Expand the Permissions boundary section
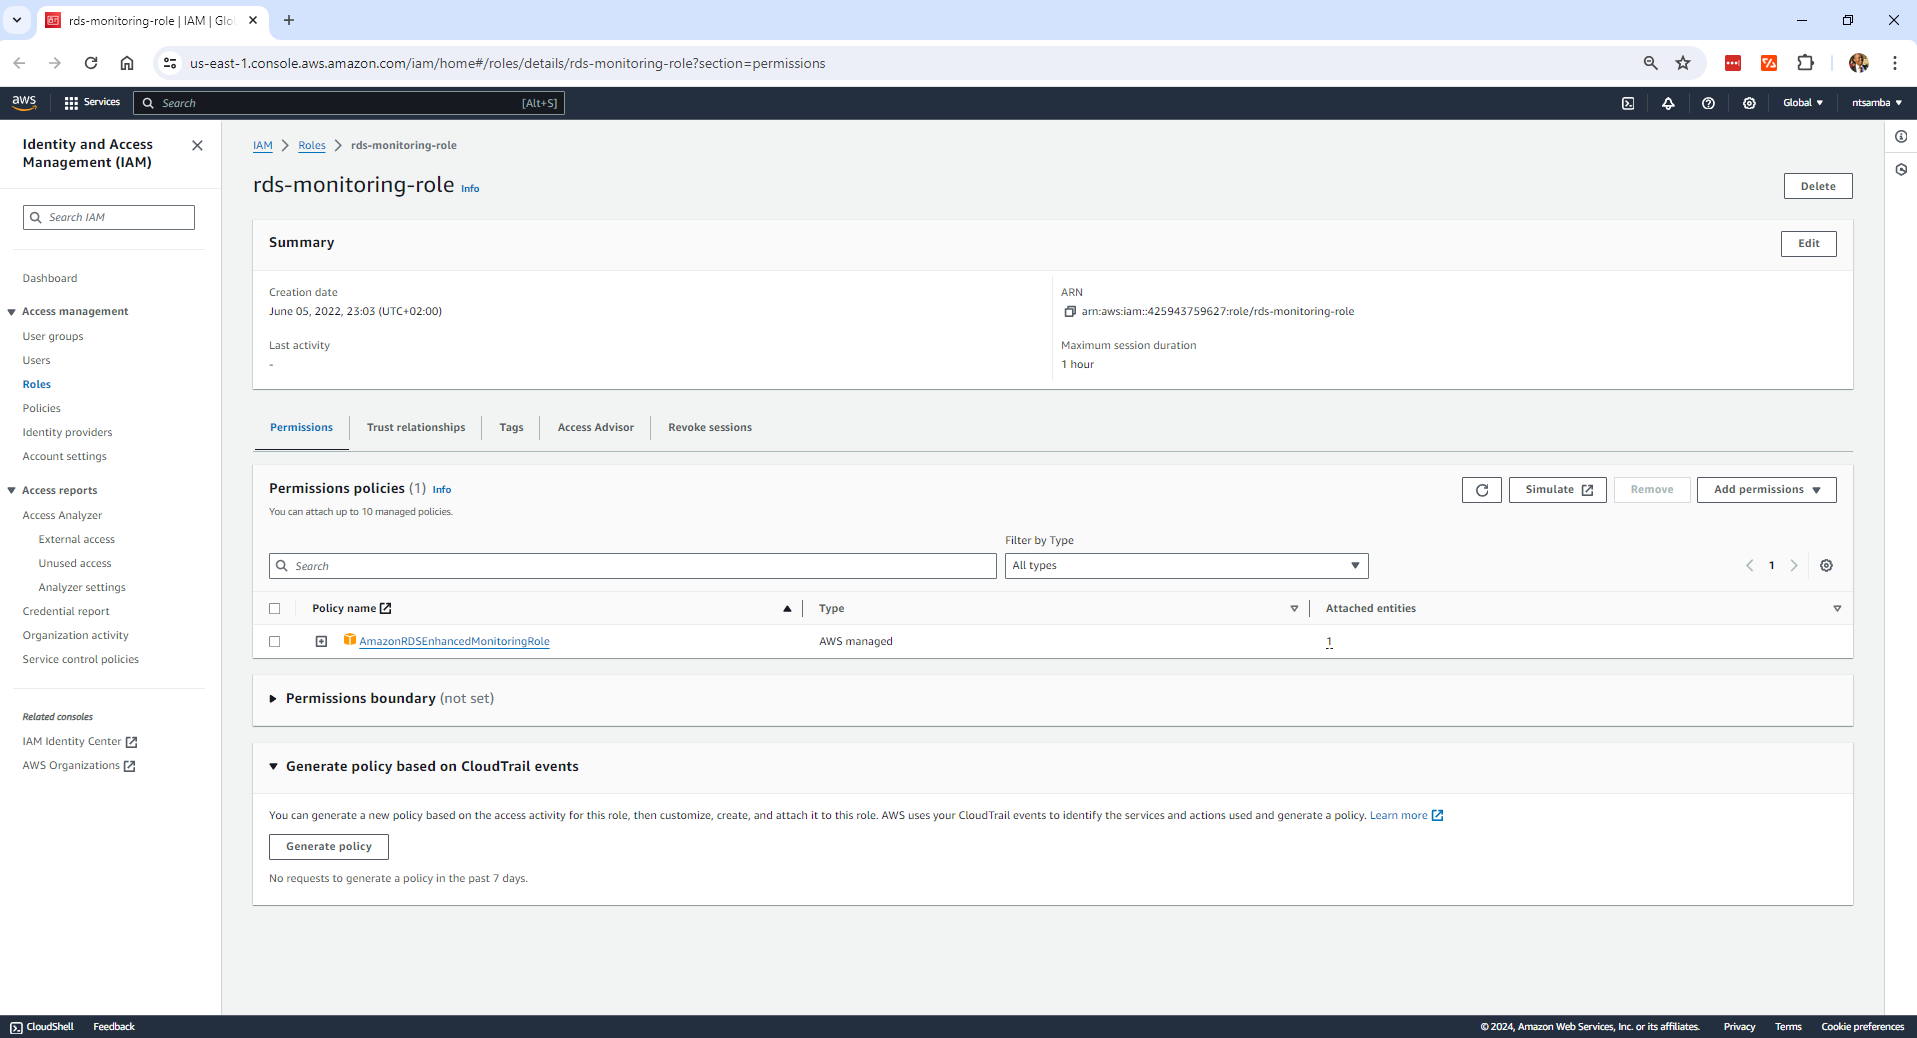 point(273,699)
